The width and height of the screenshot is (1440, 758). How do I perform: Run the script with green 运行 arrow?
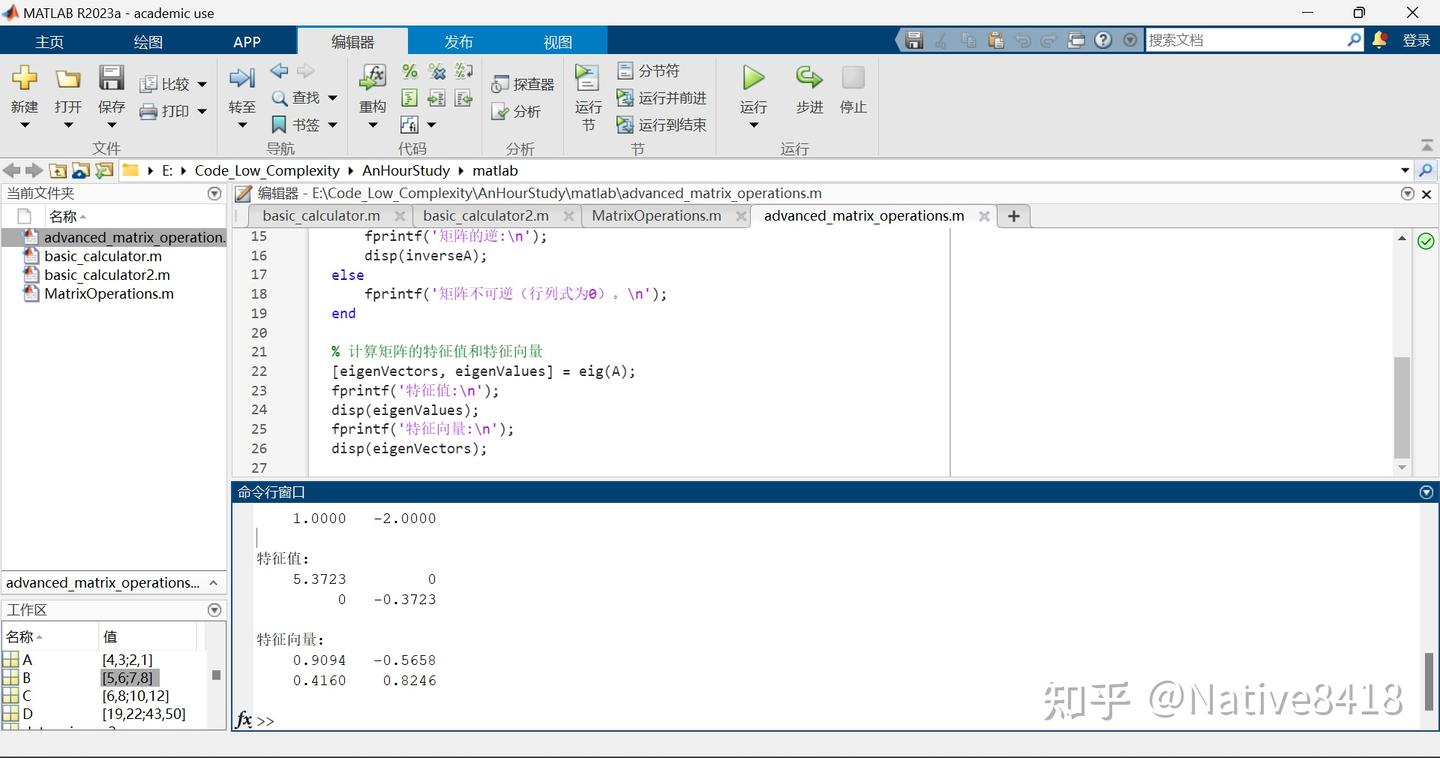pyautogui.click(x=753, y=78)
